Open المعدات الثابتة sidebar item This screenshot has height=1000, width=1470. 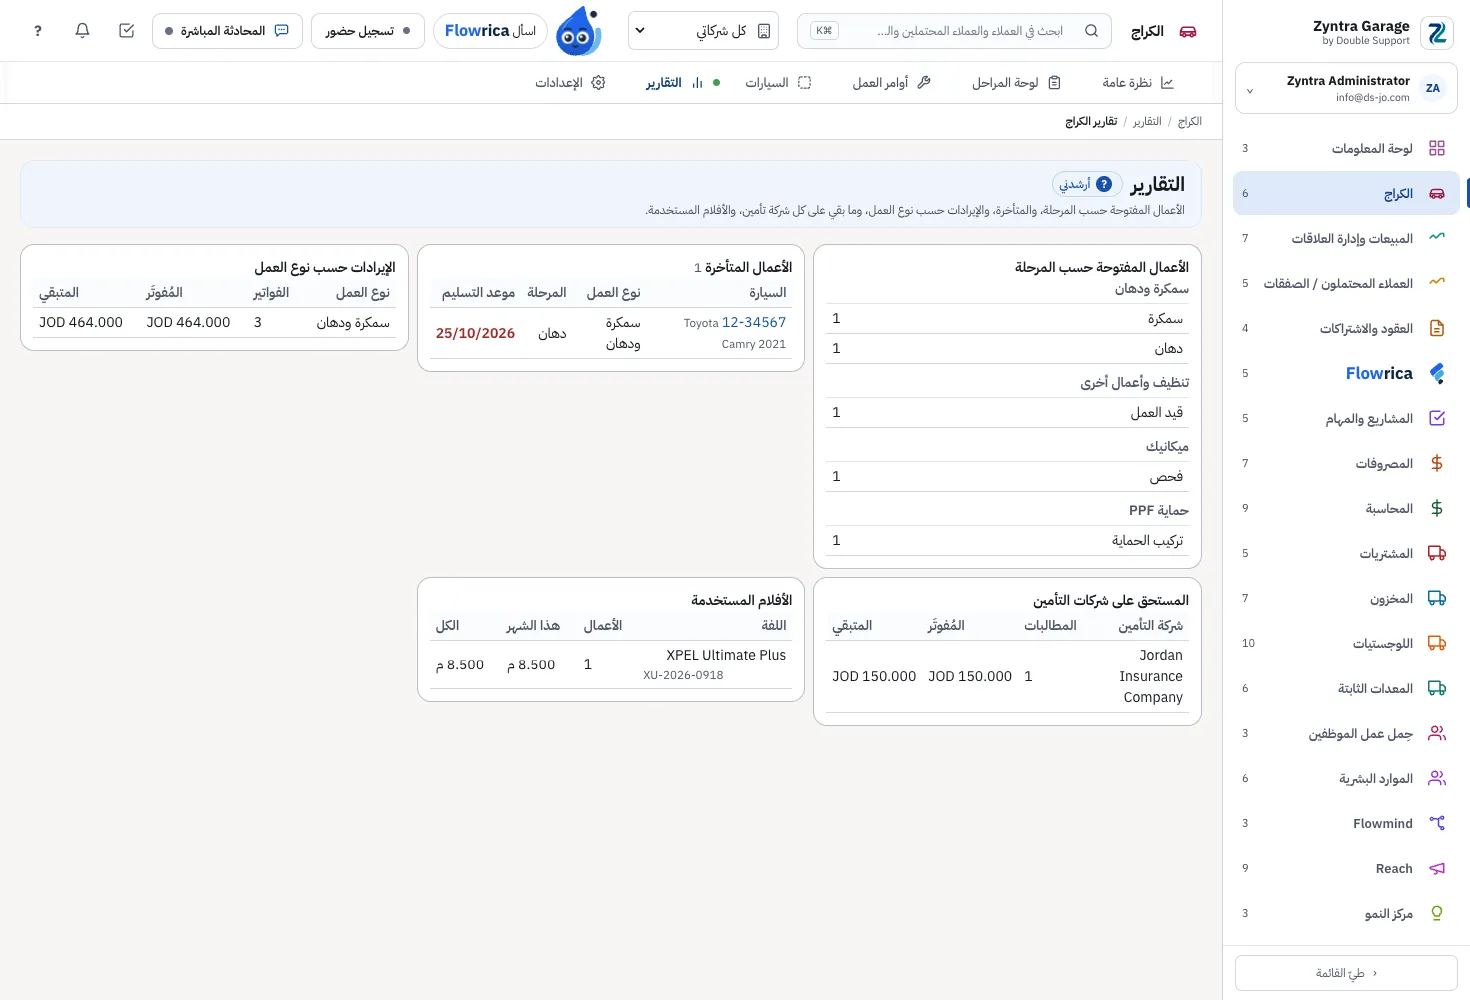coord(1346,688)
